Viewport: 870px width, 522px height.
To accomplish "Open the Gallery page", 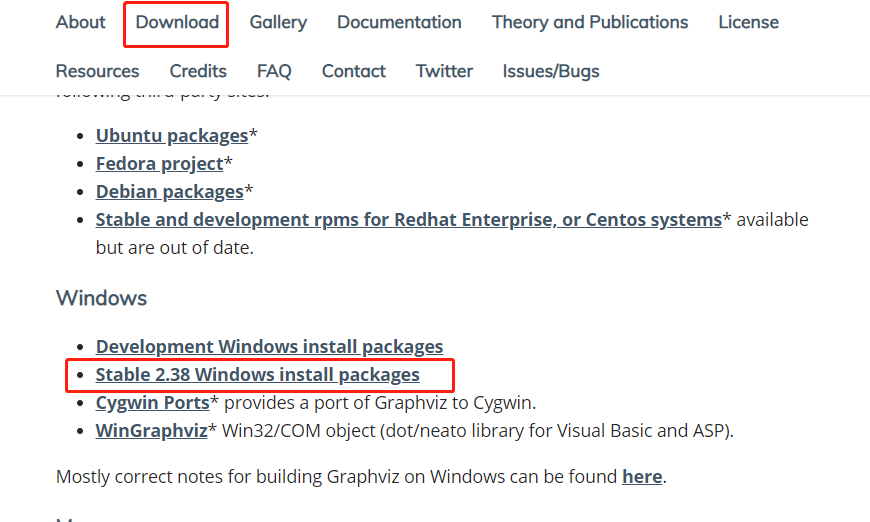I will tap(278, 22).
